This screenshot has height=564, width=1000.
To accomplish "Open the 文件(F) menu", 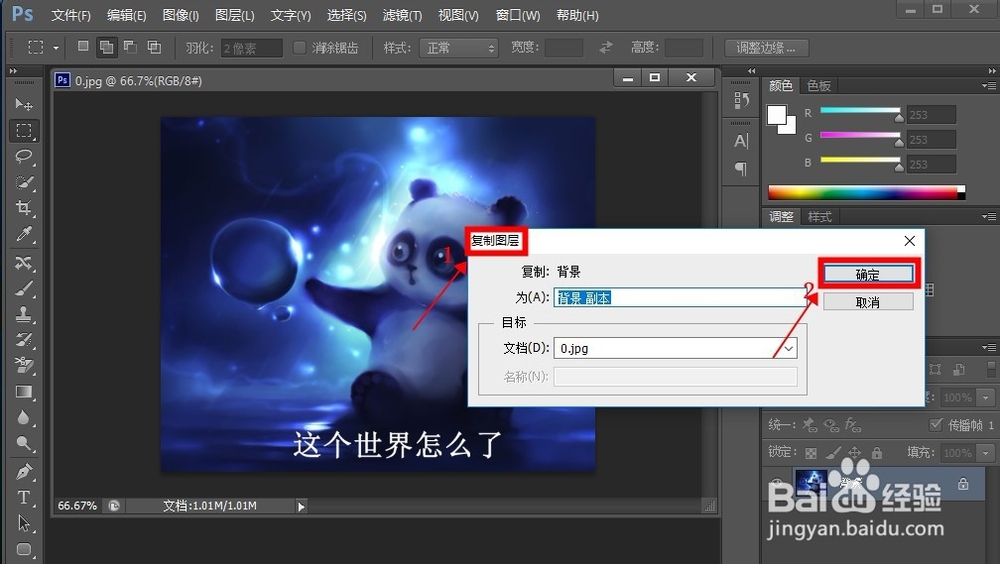I will coord(71,15).
